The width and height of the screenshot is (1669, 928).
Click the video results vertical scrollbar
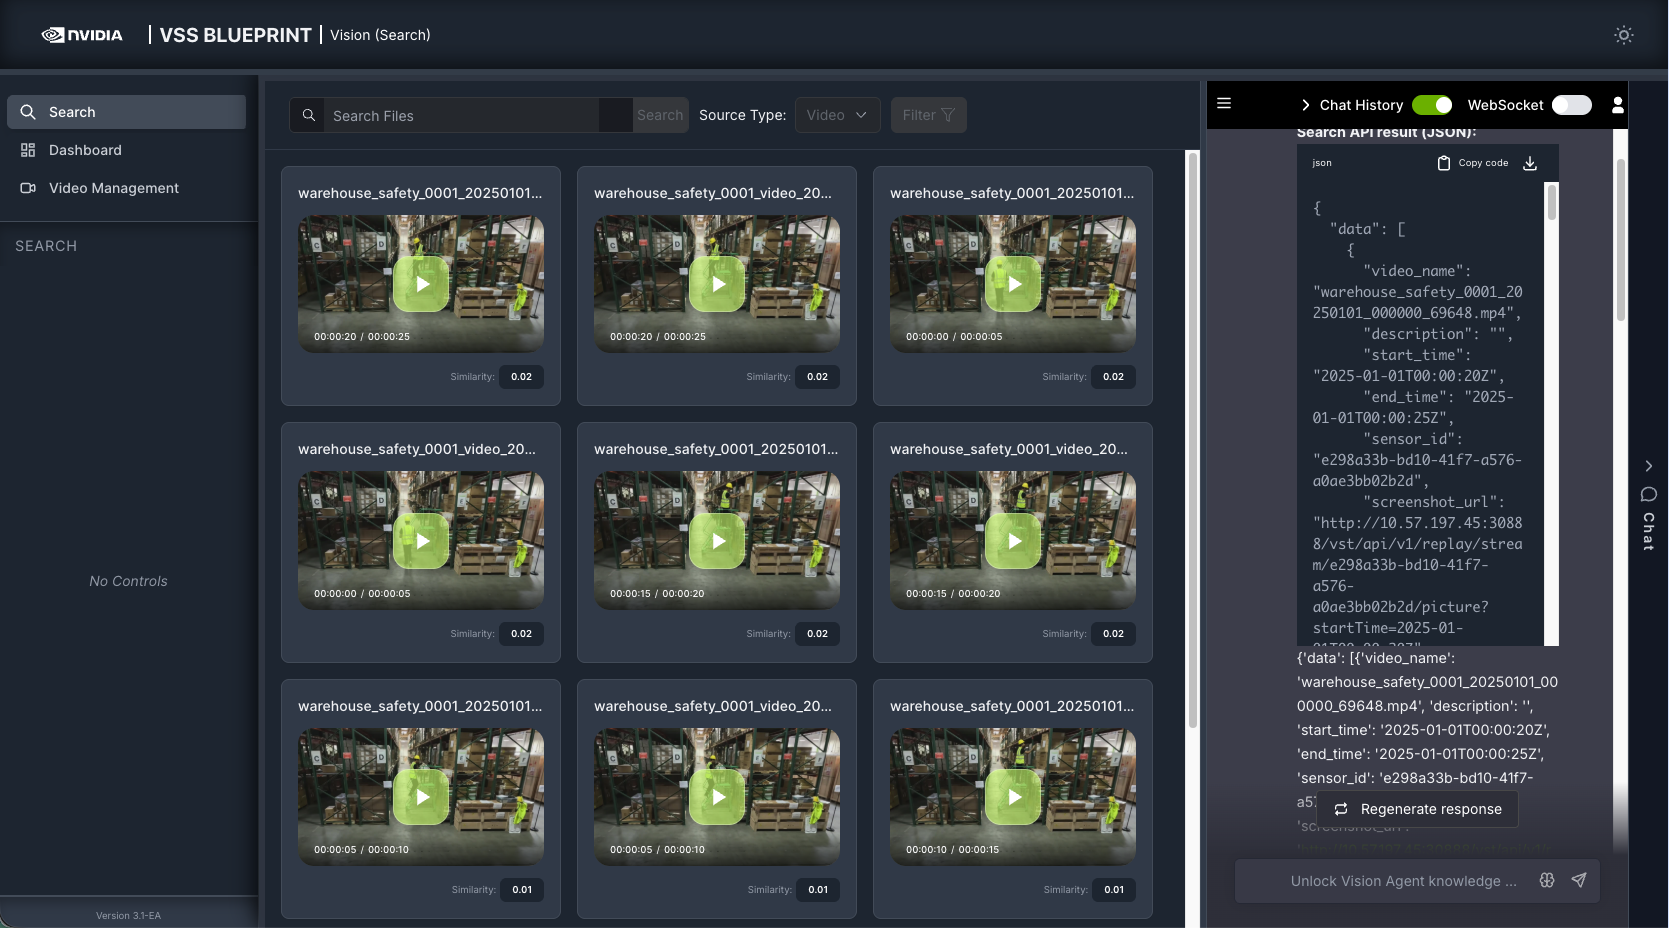(x=1192, y=440)
